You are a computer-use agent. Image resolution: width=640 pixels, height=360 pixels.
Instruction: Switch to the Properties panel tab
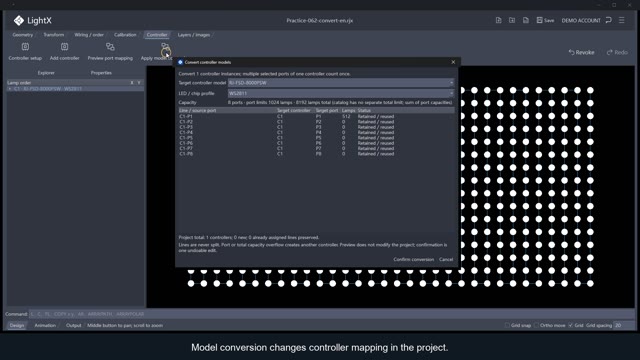click(x=101, y=73)
